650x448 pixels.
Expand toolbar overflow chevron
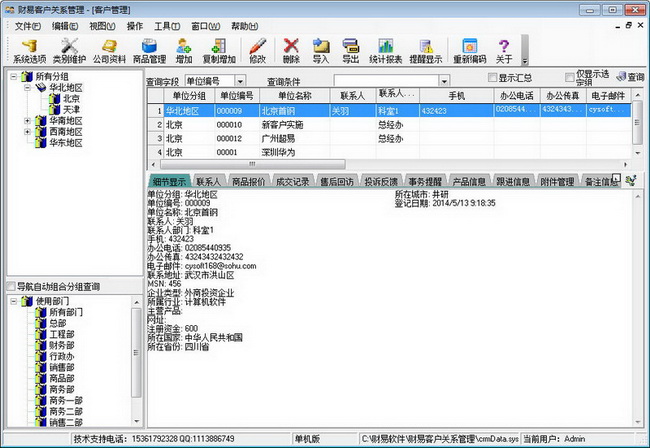(525, 61)
